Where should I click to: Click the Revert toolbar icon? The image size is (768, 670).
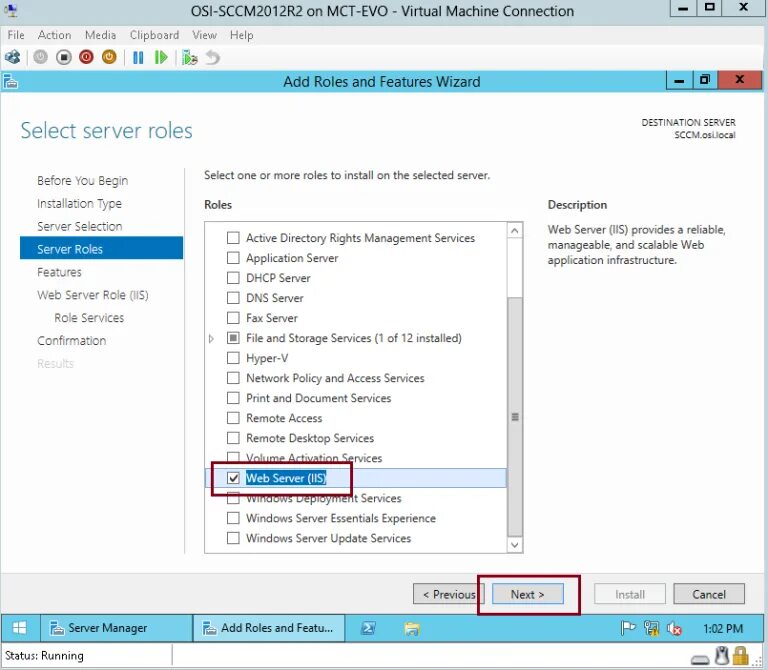click(213, 57)
